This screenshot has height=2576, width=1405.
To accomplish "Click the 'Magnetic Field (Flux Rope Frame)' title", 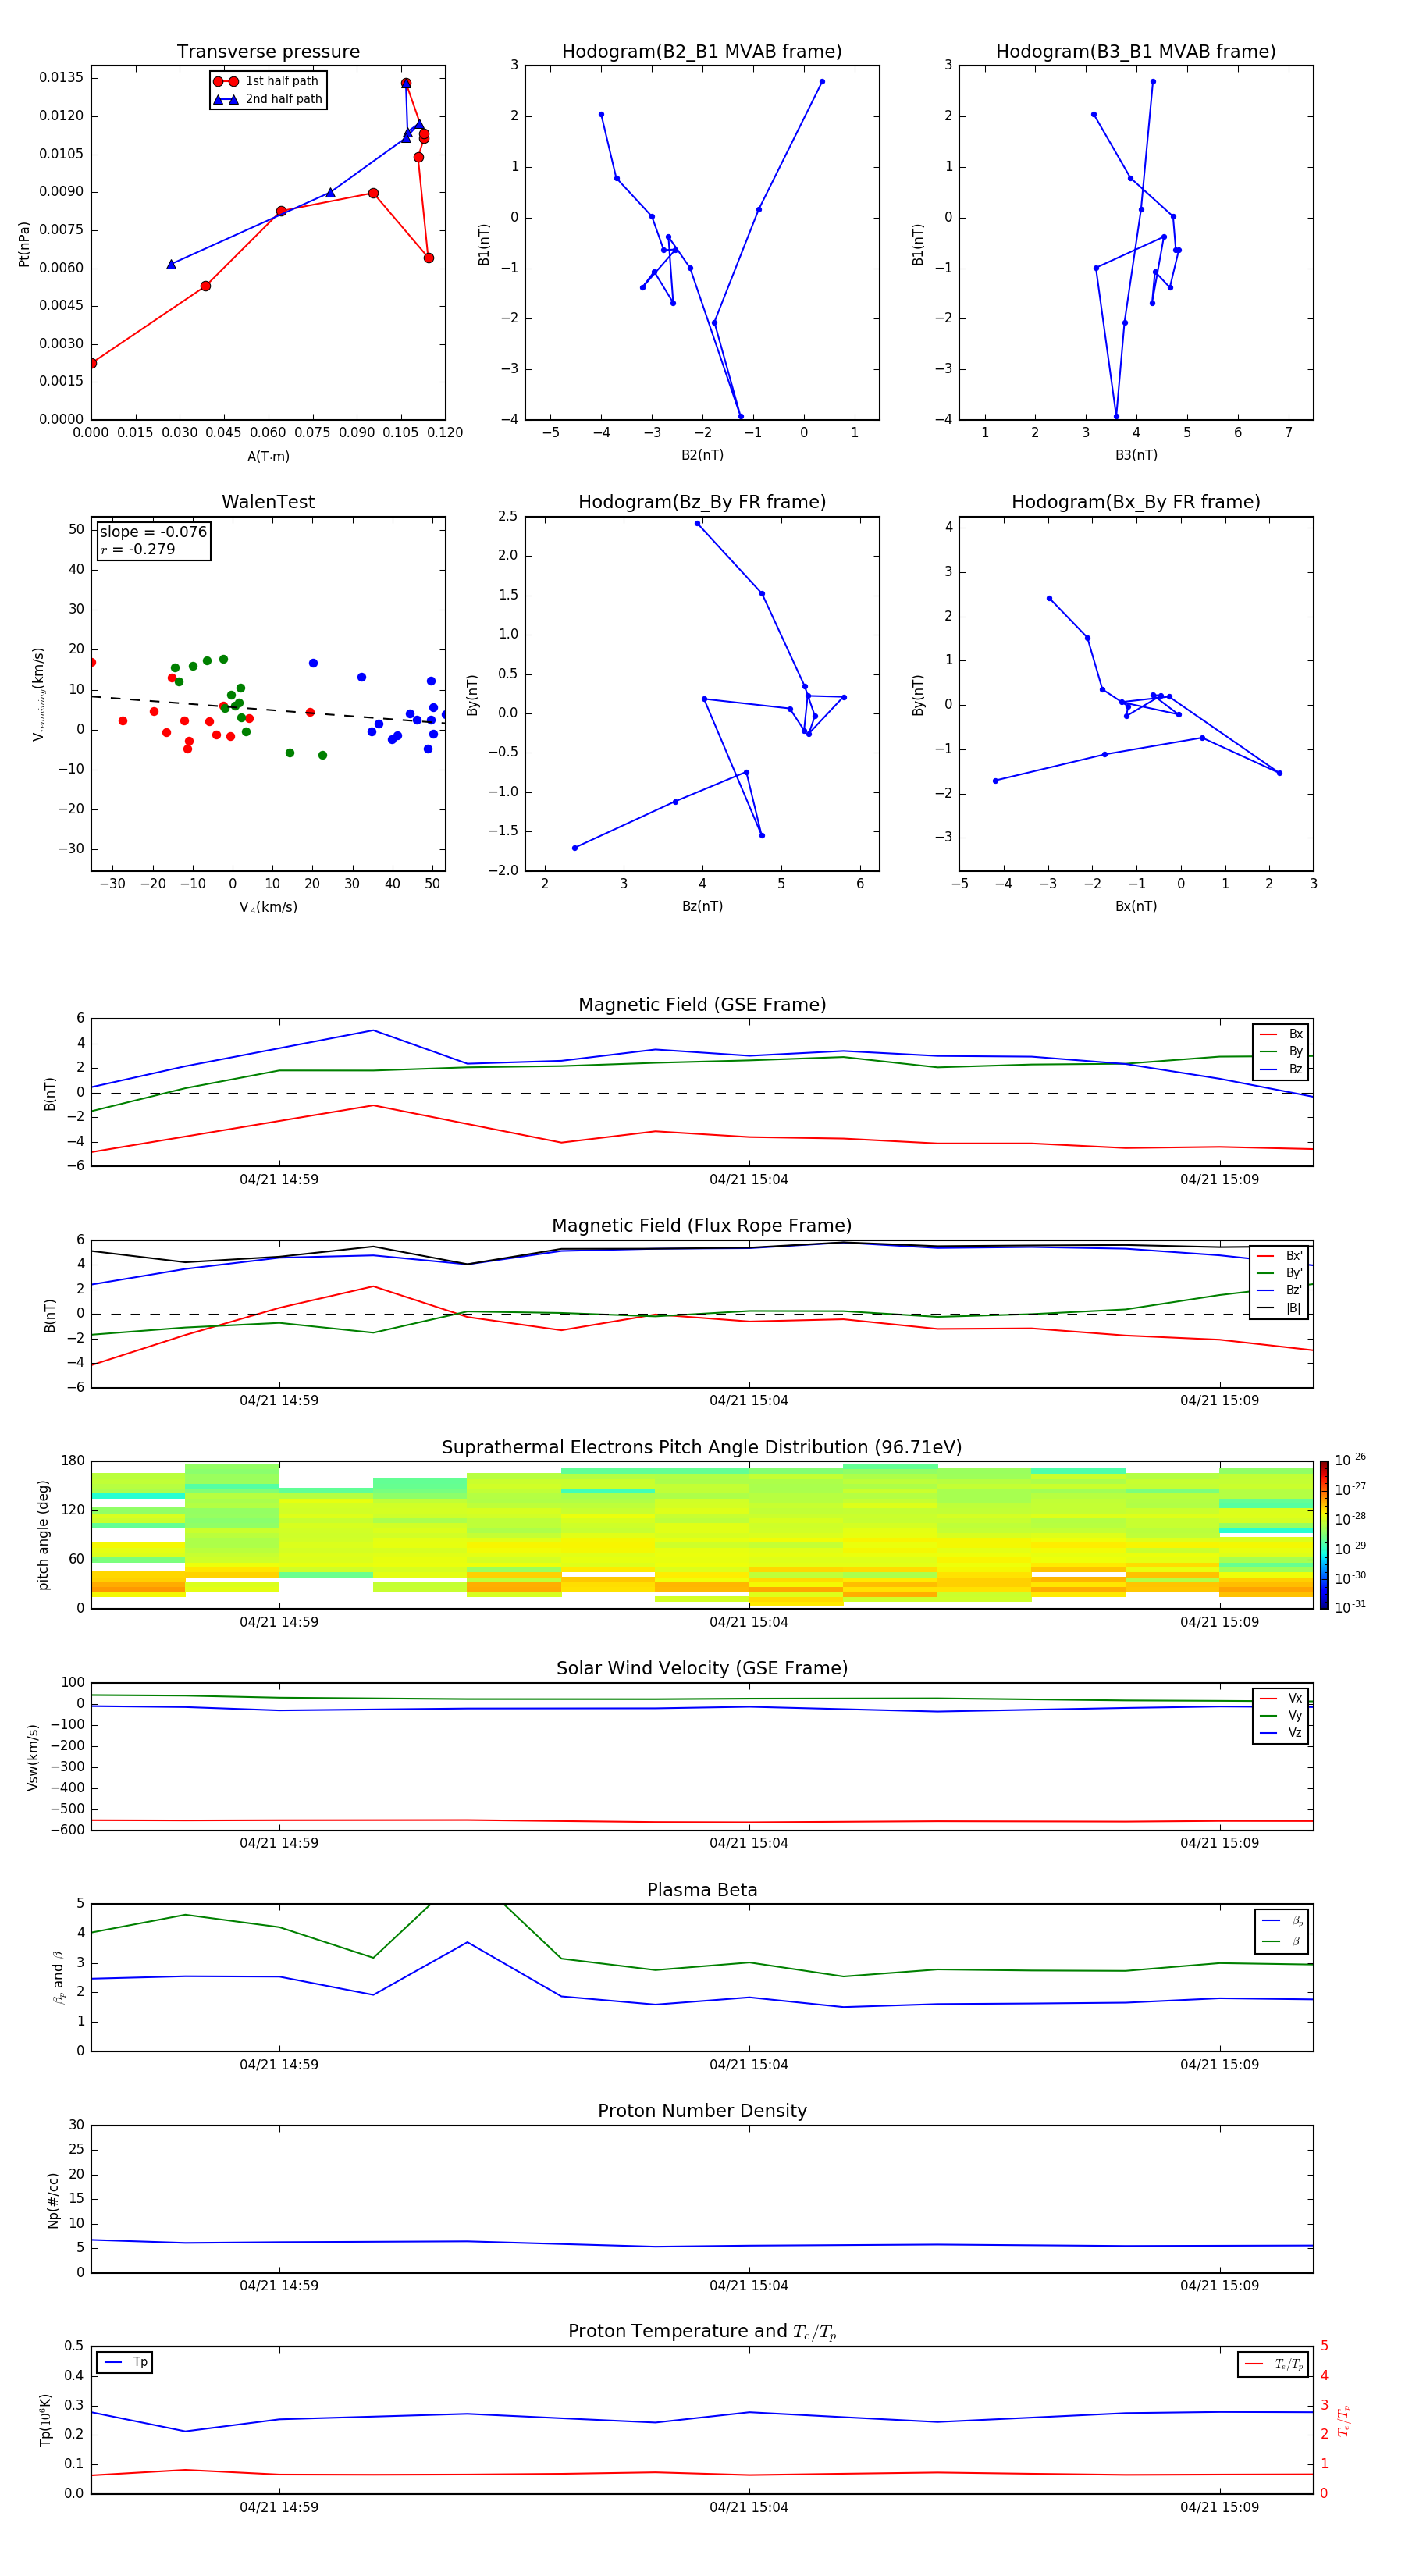I will 702,1226.
